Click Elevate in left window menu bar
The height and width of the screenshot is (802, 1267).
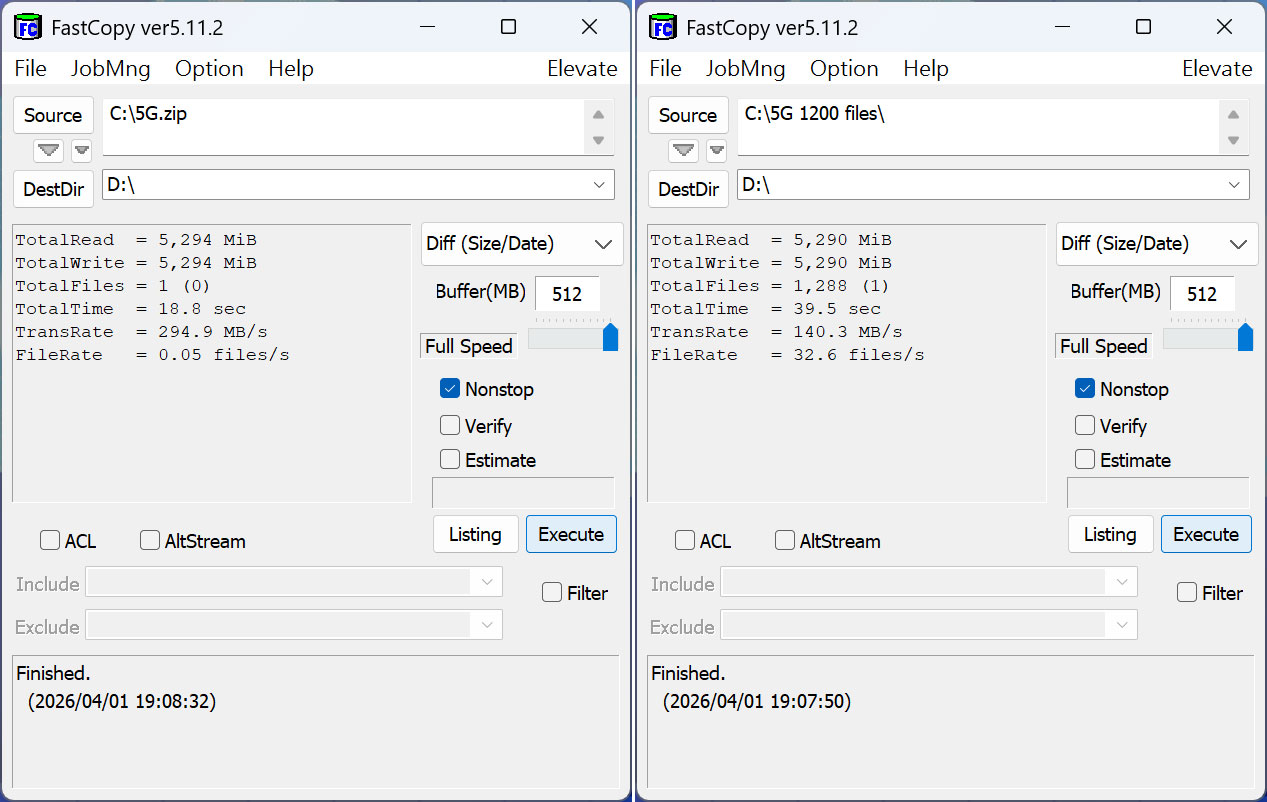pos(582,69)
